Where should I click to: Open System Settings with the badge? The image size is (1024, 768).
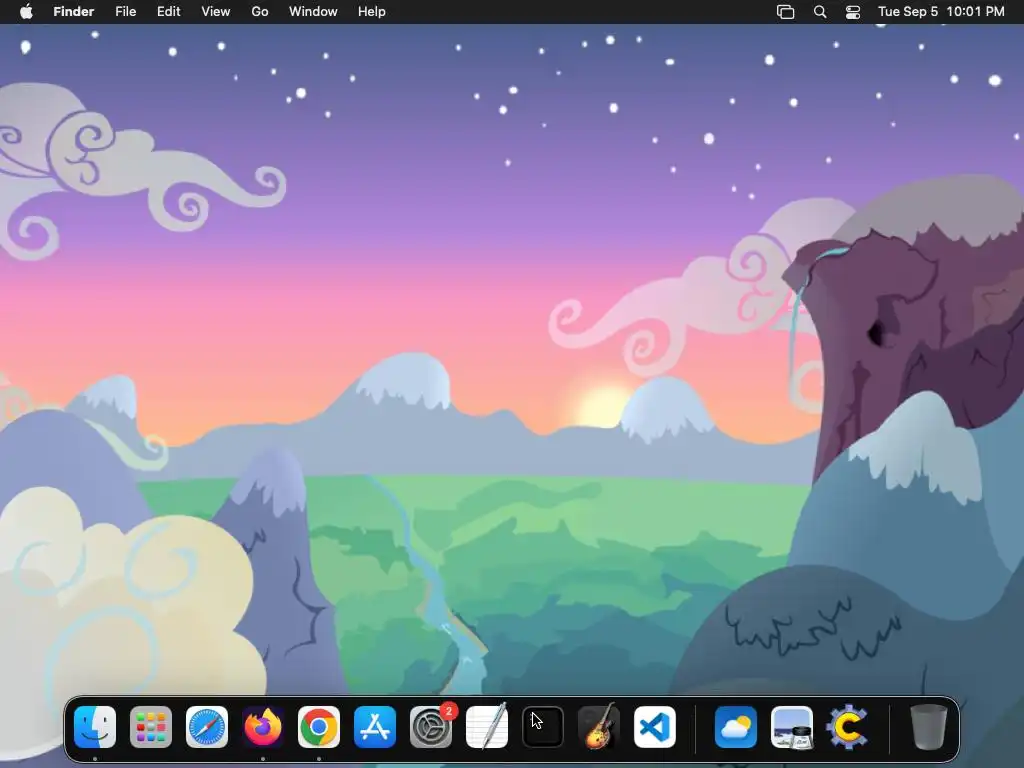(x=431, y=727)
